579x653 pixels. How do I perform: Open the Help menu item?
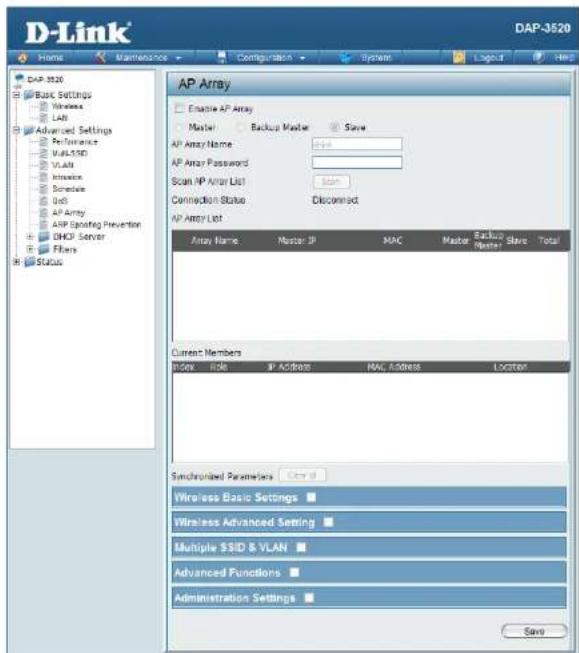tap(564, 57)
